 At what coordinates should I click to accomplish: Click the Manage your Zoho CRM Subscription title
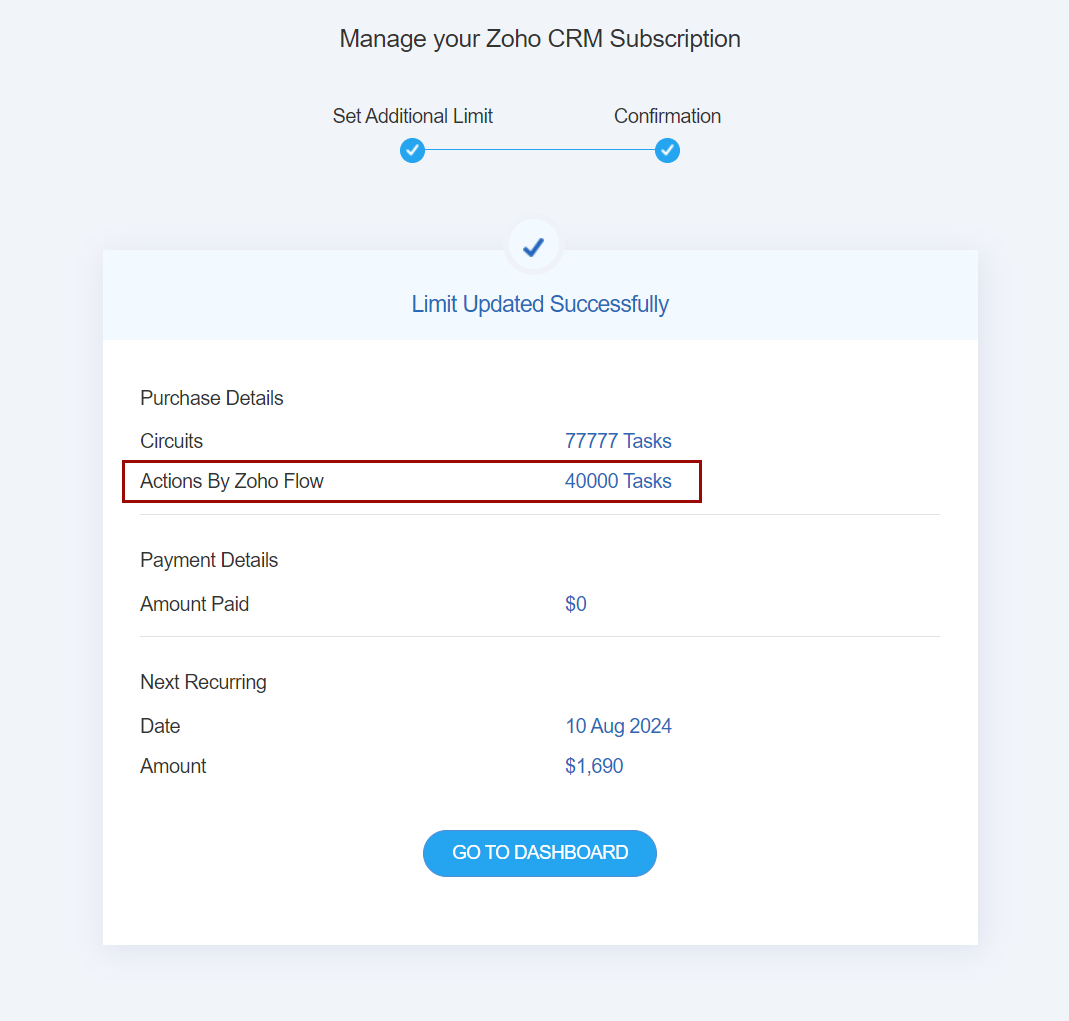point(540,39)
